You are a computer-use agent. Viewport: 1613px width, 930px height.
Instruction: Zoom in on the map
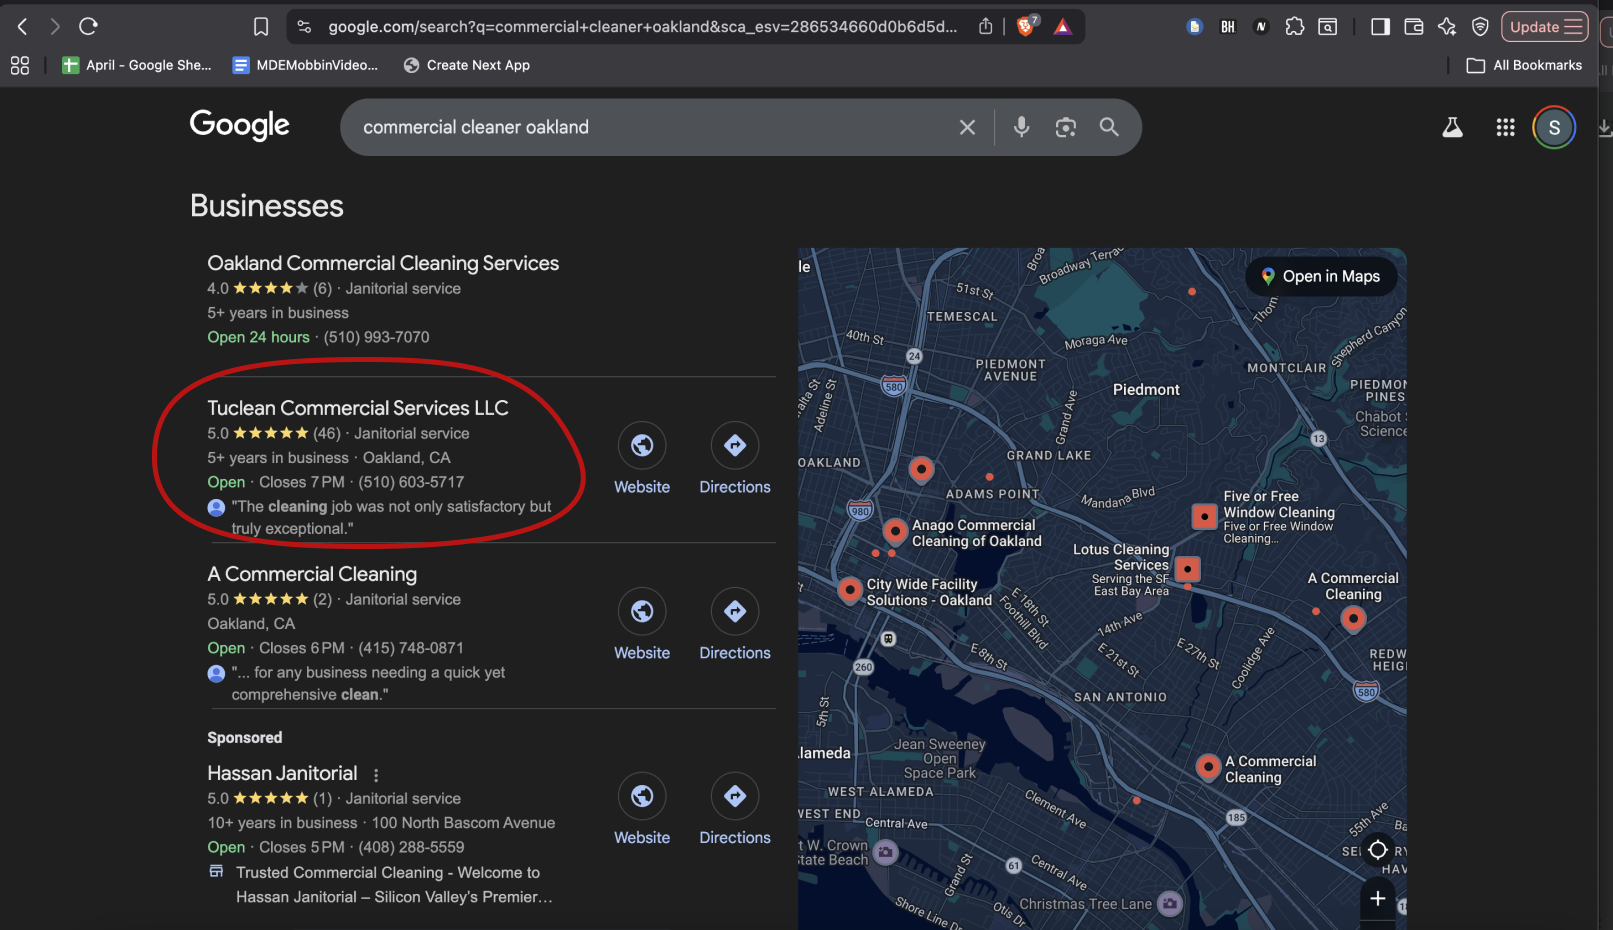tap(1377, 898)
